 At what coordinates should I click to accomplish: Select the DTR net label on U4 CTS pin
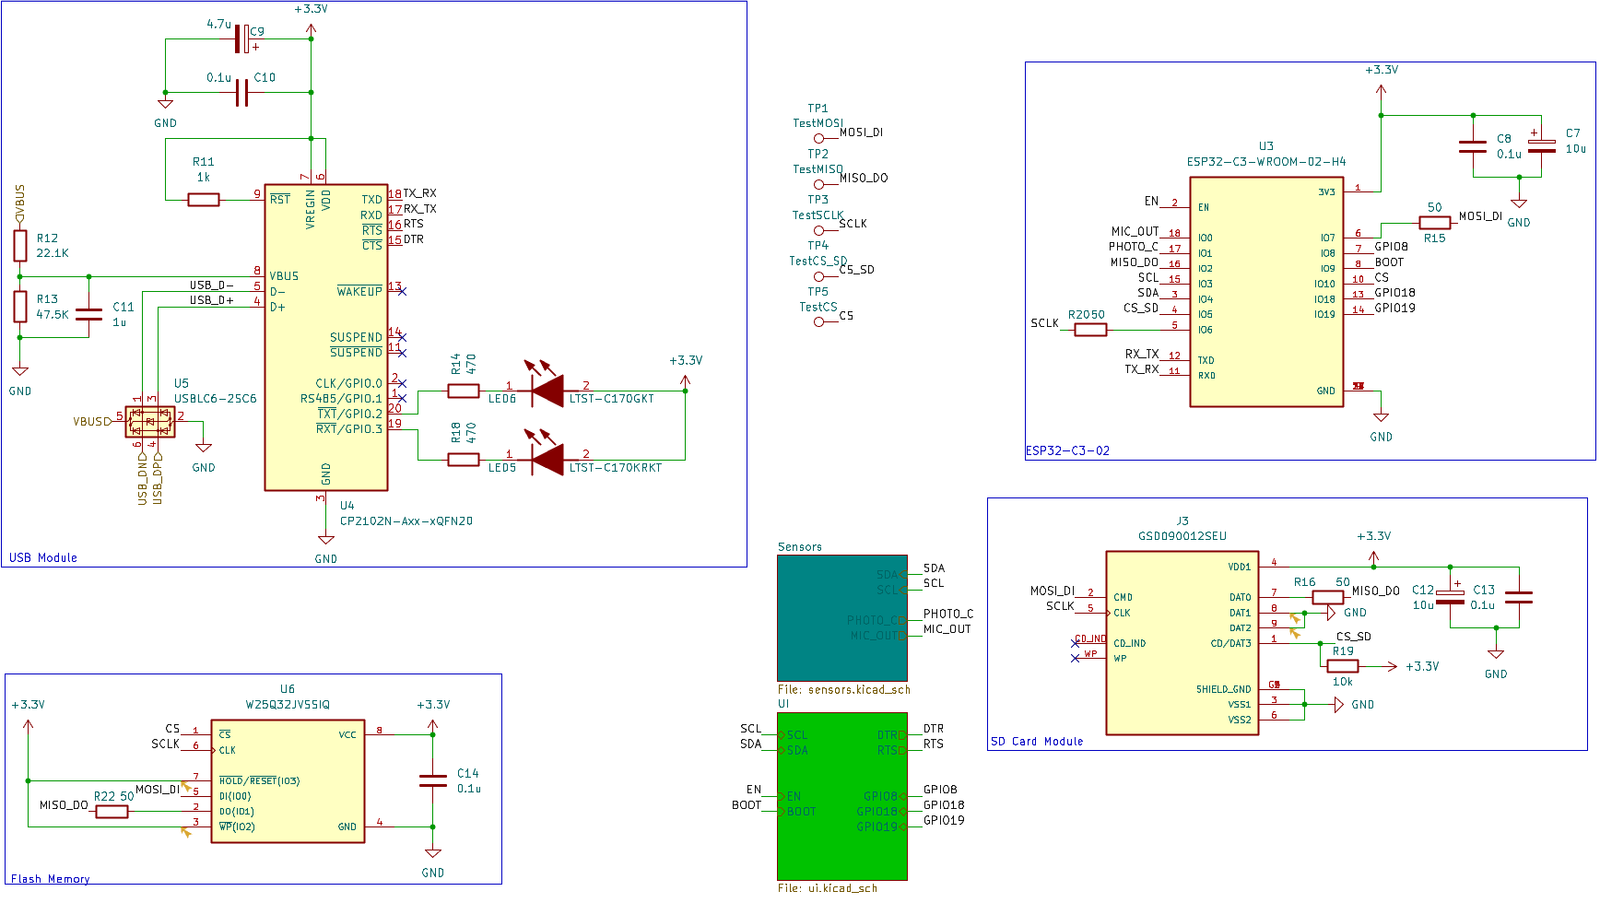414,239
